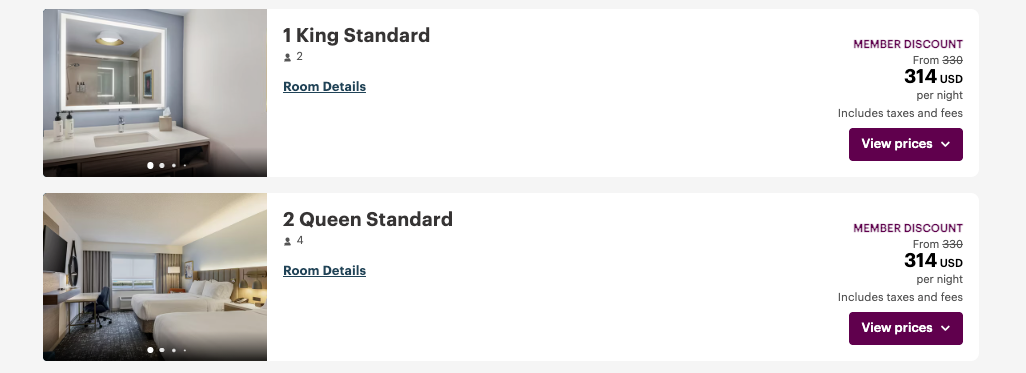This screenshot has width=1026, height=373.
Task: Select the last small carousel dot on Queen photo
Action: coord(185,350)
